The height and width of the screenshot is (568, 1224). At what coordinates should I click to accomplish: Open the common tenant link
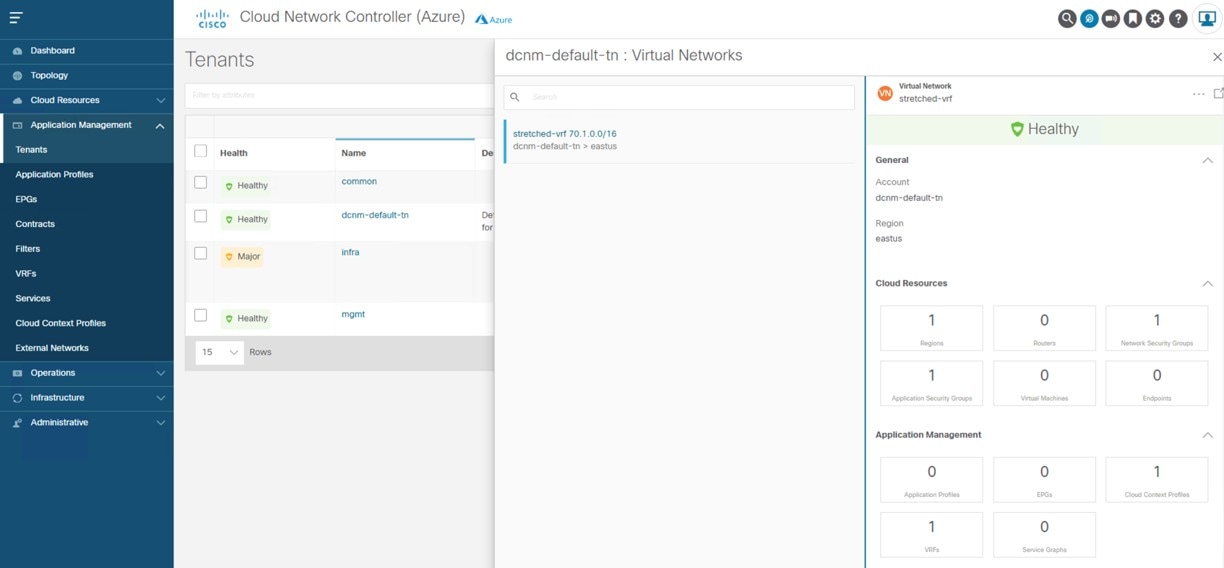click(x=359, y=182)
